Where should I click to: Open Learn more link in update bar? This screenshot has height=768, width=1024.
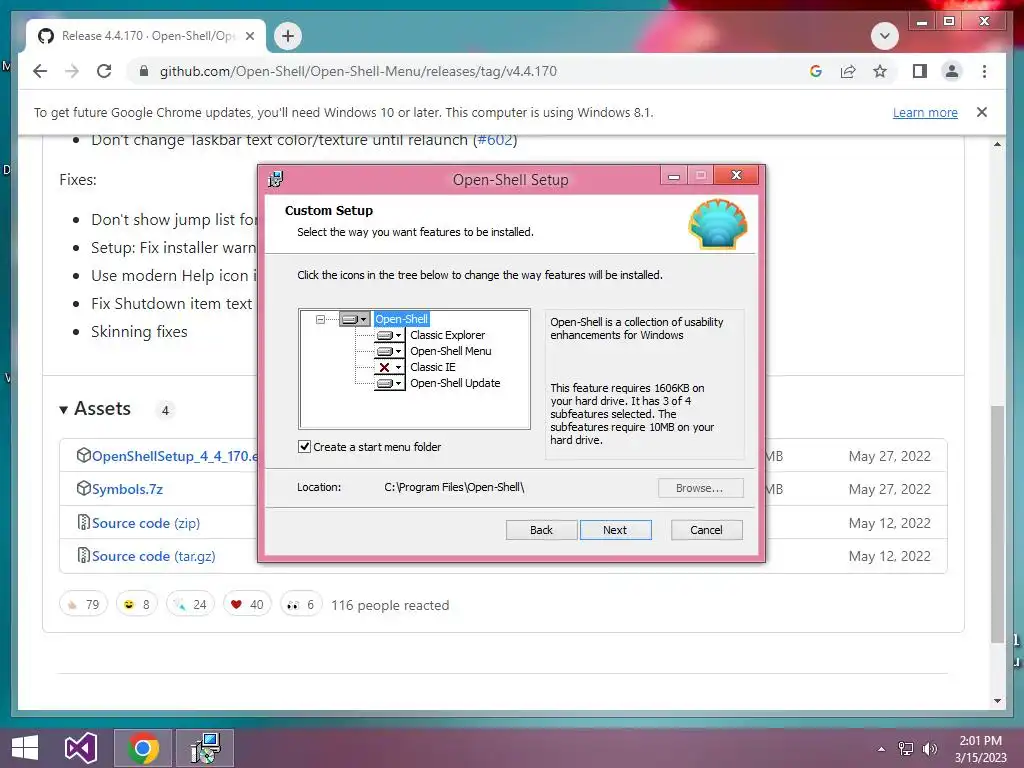925,112
